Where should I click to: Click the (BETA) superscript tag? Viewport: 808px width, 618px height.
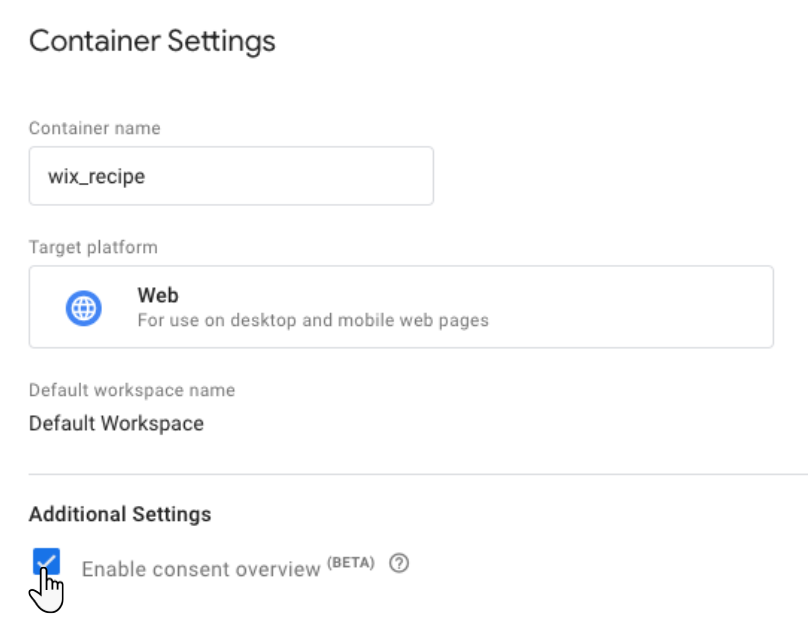pyautogui.click(x=351, y=562)
